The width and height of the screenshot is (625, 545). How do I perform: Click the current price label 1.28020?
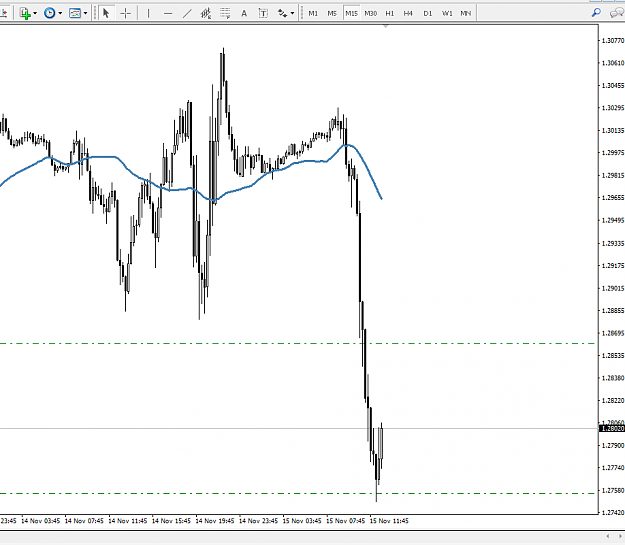pos(612,429)
